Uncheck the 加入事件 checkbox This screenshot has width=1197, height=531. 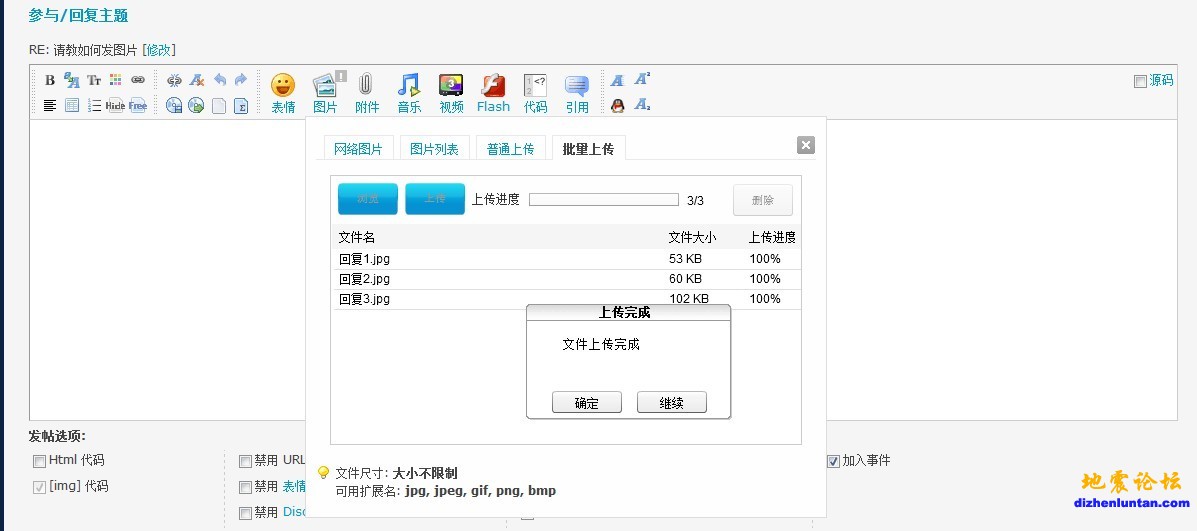point(833,462)
